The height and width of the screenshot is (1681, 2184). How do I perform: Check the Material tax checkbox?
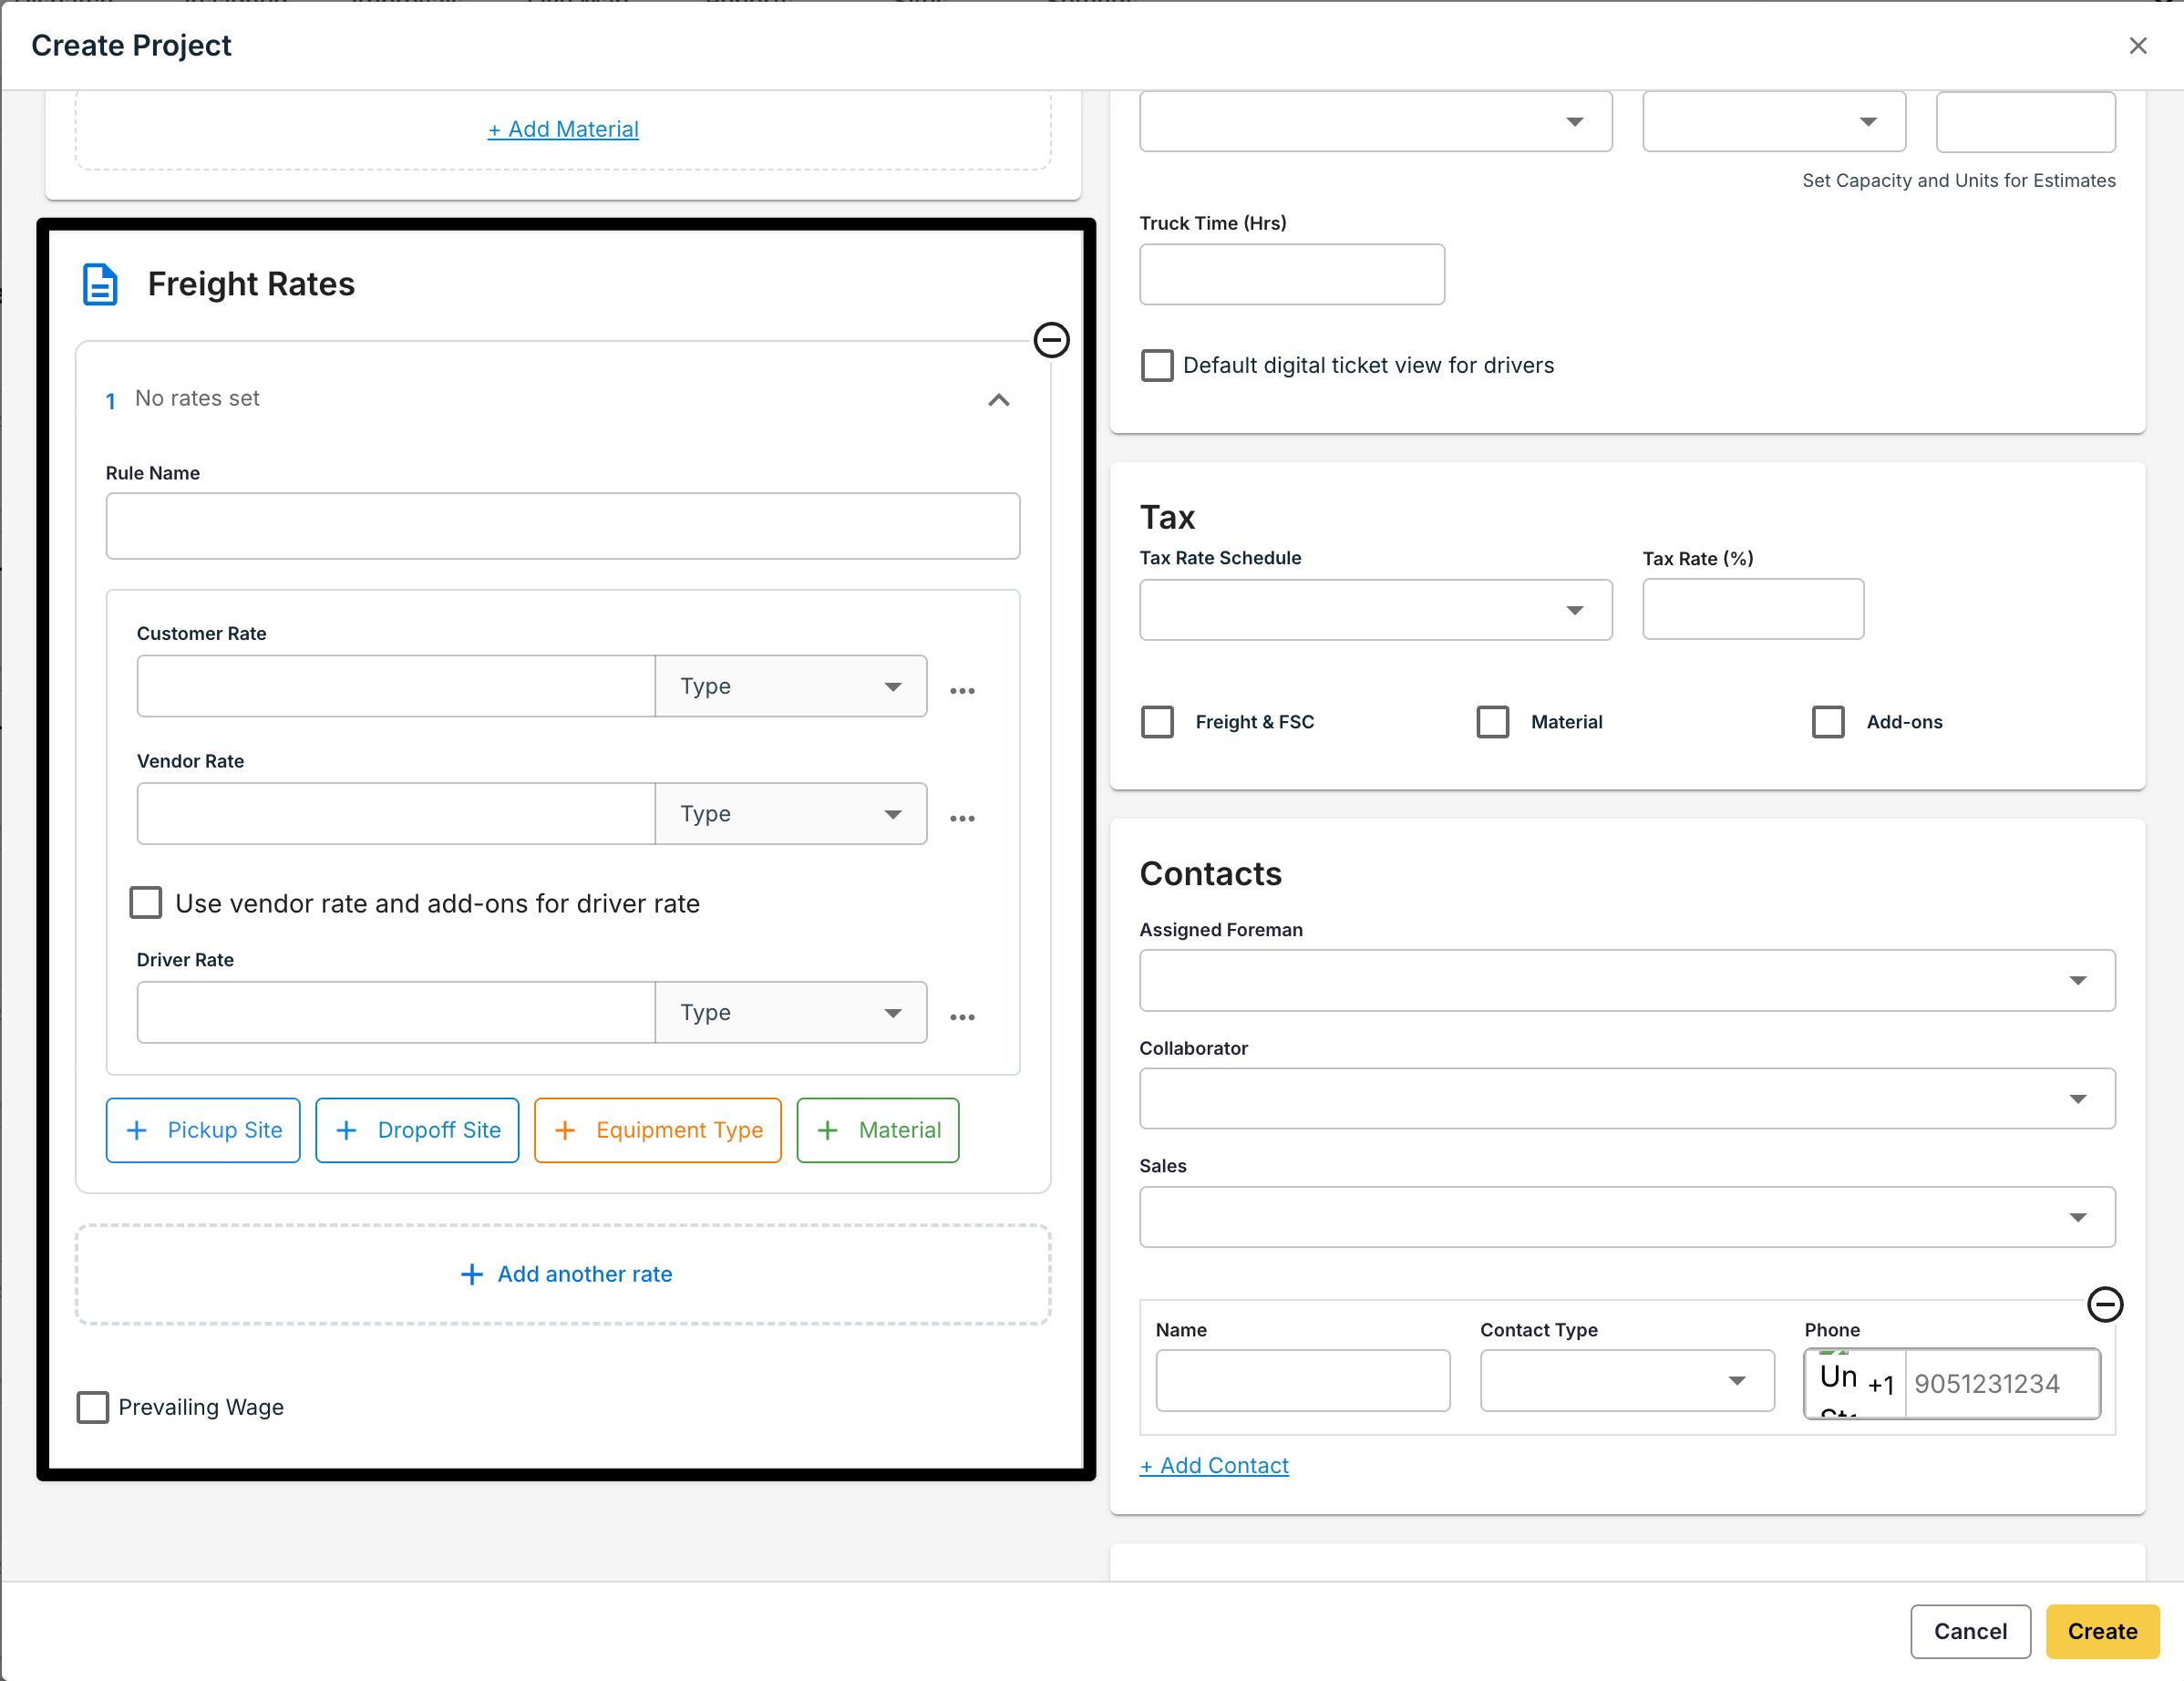coord(1492,722)
